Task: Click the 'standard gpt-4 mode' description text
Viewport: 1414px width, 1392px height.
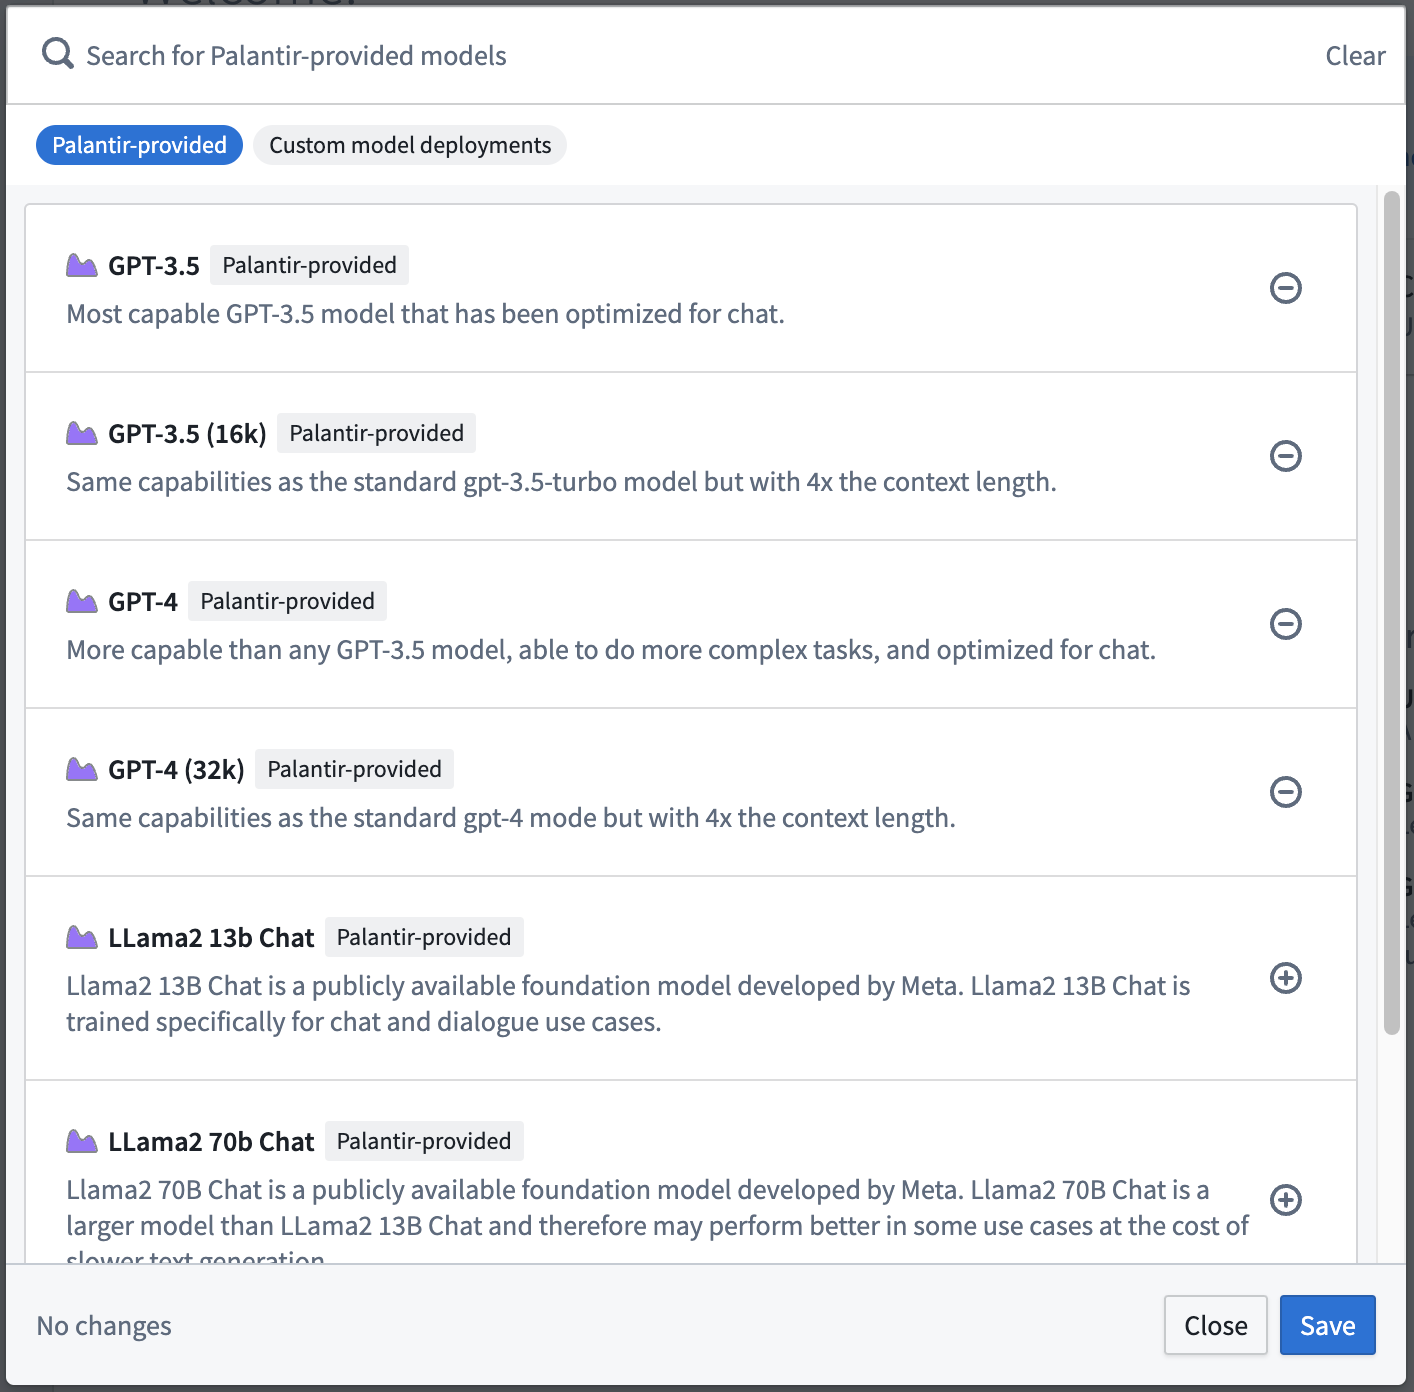Action: (511, 818)
